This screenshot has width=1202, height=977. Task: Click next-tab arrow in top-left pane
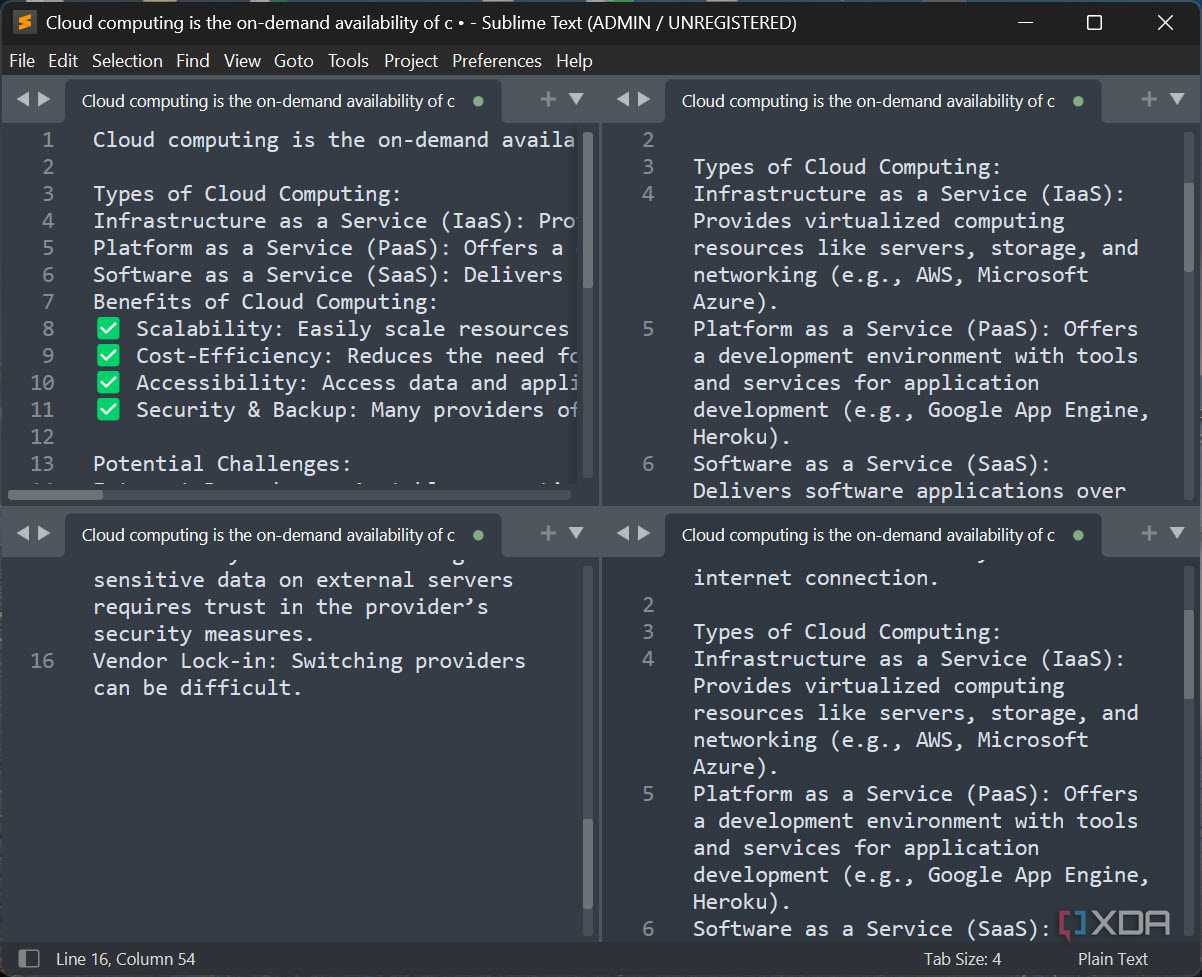point(44,99)
